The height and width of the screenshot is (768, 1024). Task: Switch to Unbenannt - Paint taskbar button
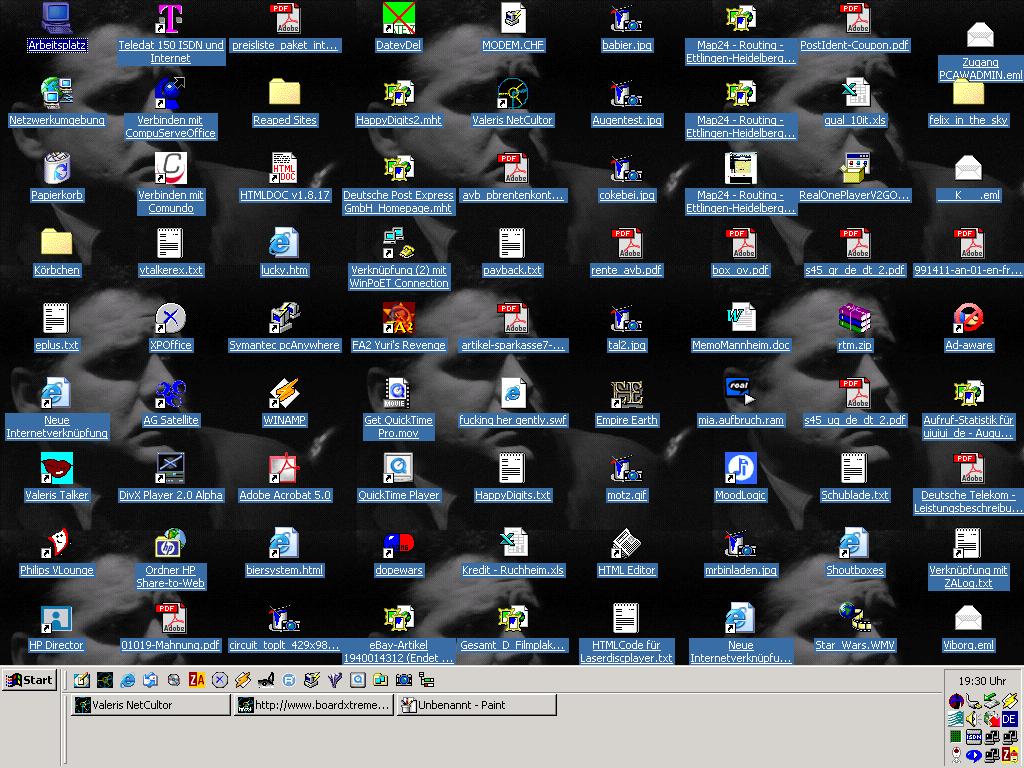click(x=476, y=705)
